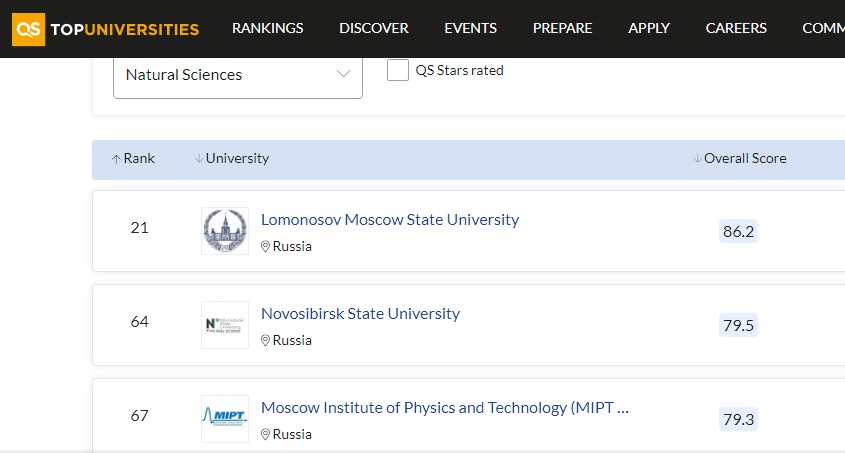The image size is (845, 453).
Task: Open the RANKINGS menu
Action: [x=268, y=28]
